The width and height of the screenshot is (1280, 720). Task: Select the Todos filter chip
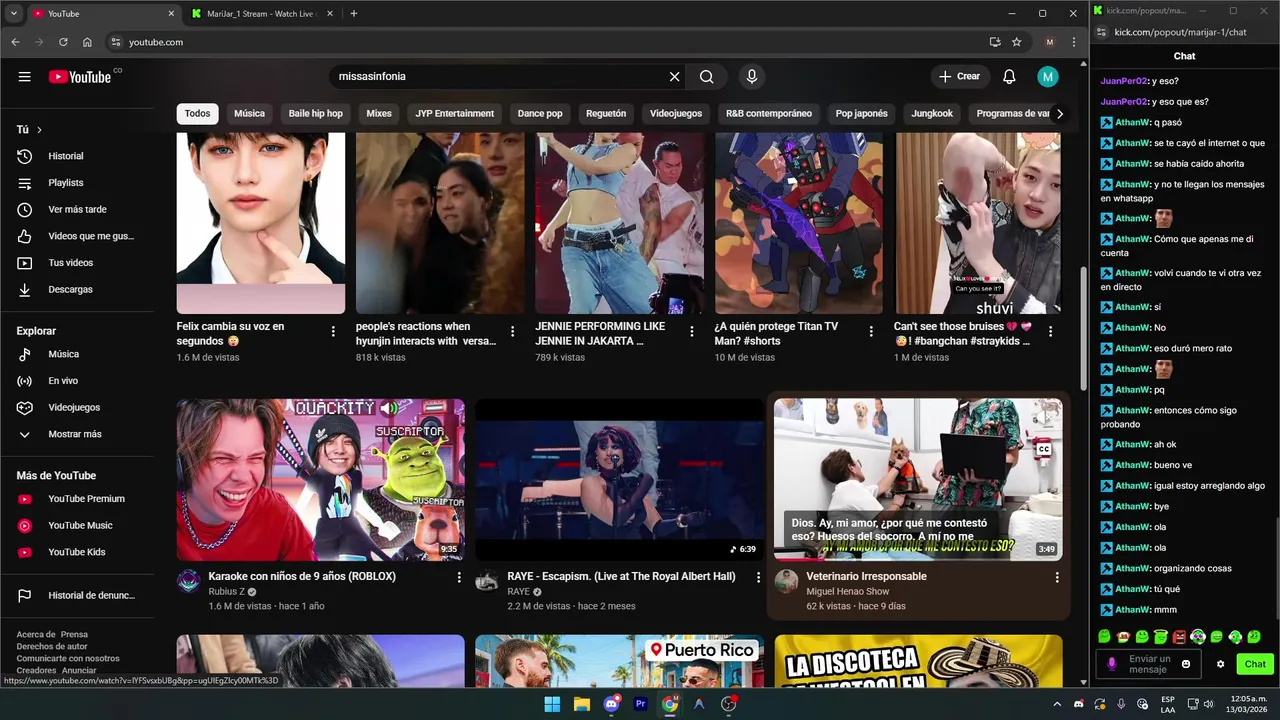197,114
